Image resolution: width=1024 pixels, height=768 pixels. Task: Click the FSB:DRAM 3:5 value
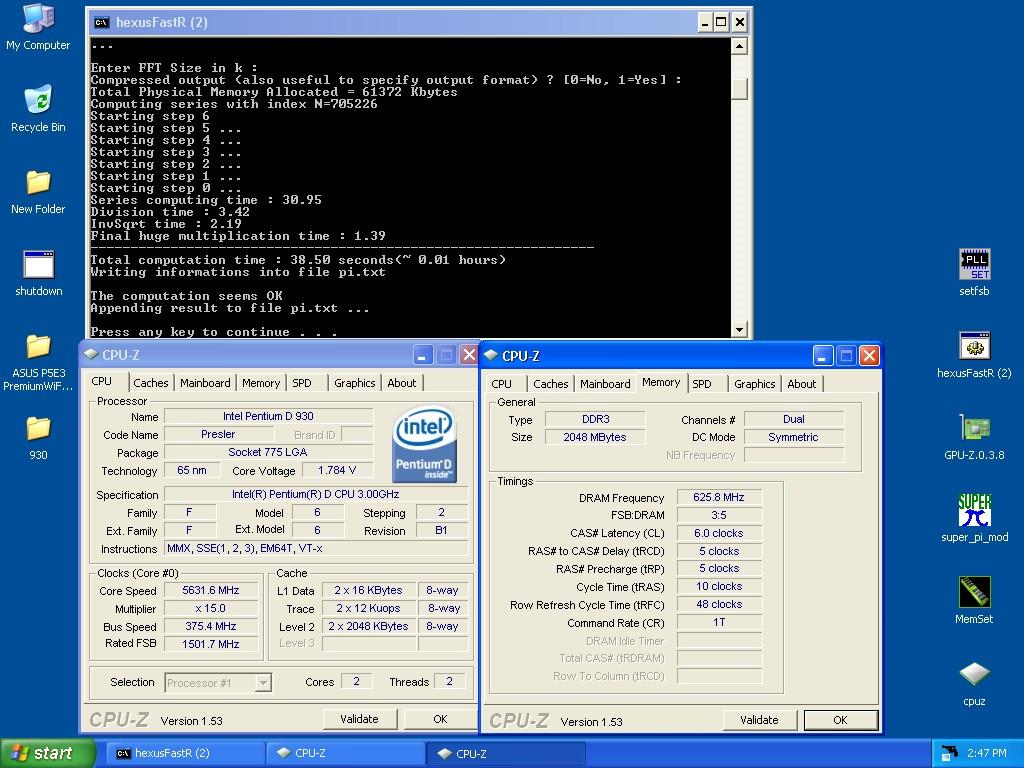point(719,515)
